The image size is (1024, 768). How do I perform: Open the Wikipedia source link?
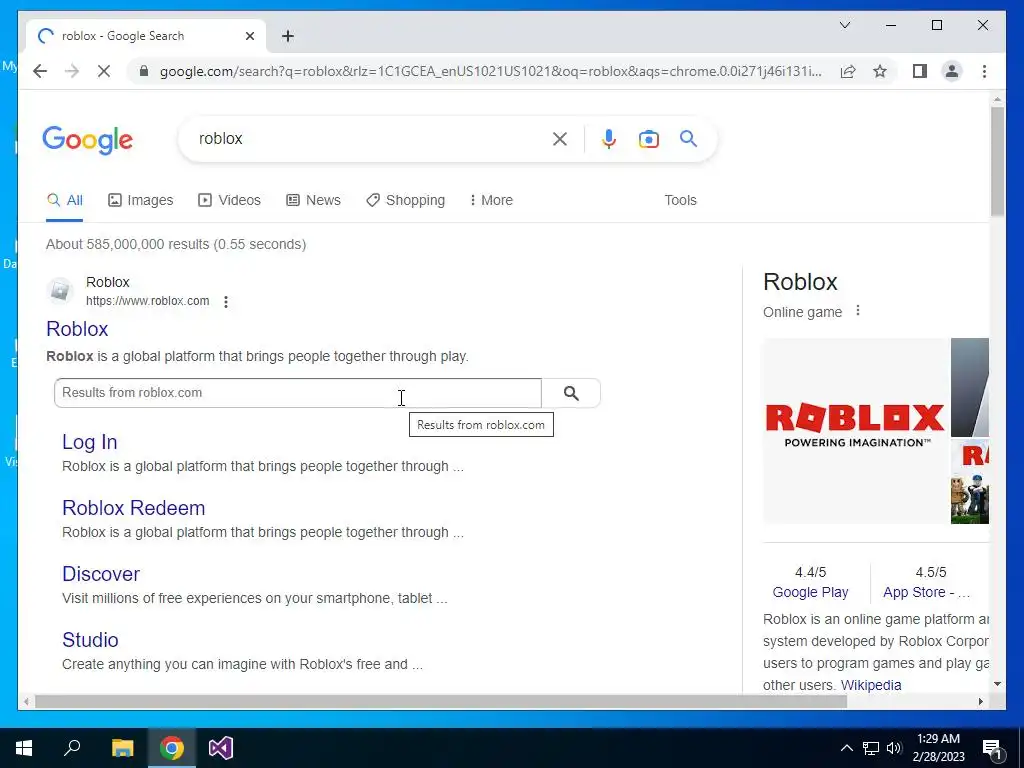click(x=871, y=685)
